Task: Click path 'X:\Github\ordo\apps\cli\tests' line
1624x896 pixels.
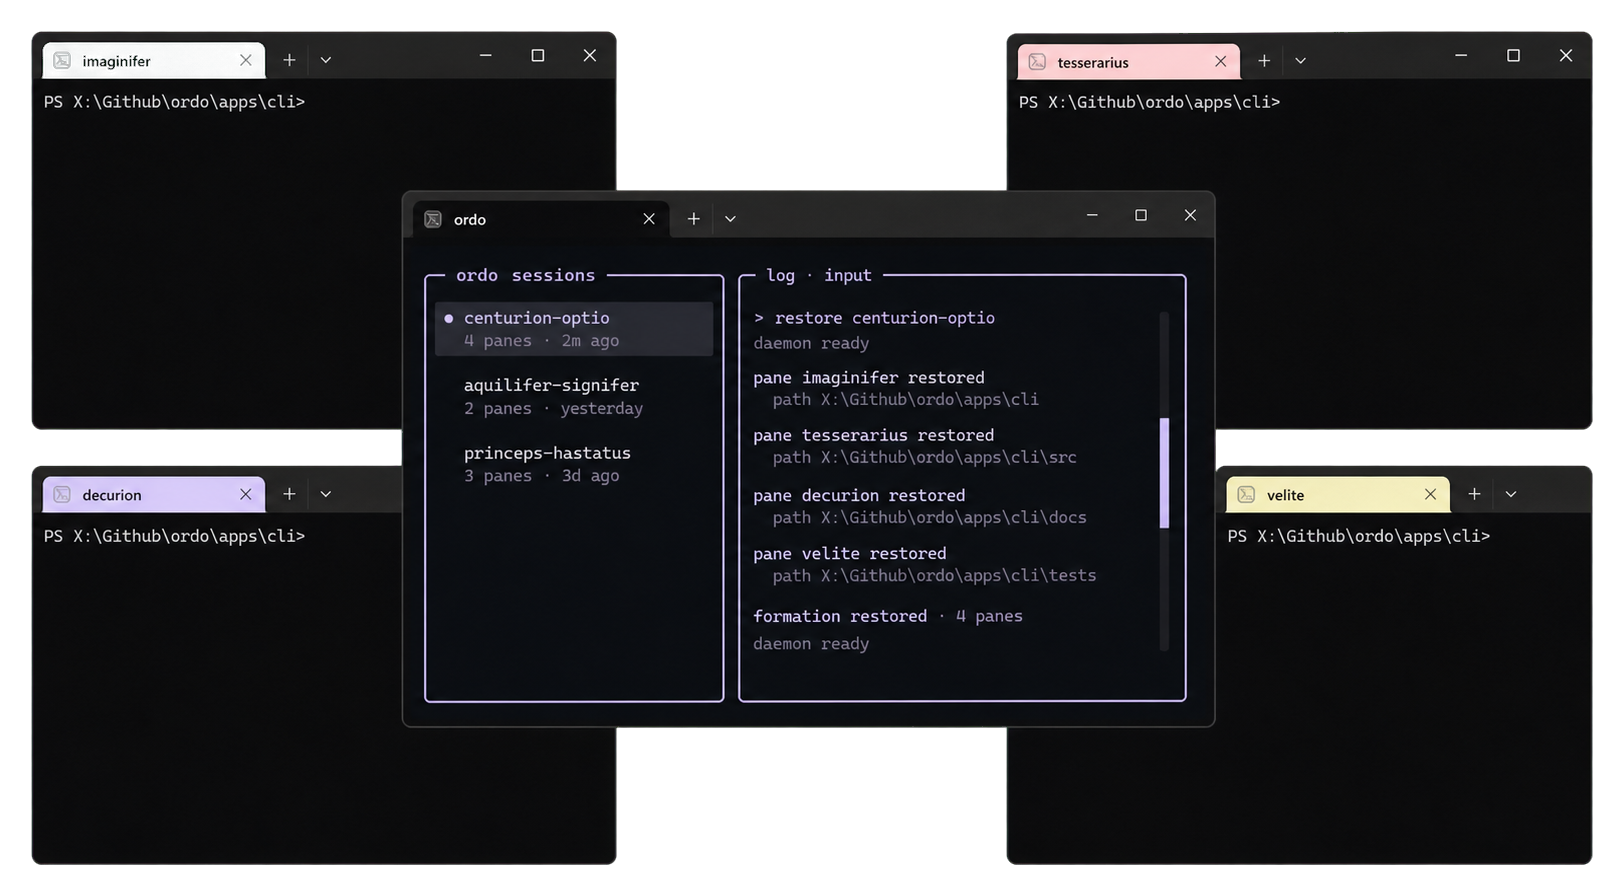Action: [935, 576]
